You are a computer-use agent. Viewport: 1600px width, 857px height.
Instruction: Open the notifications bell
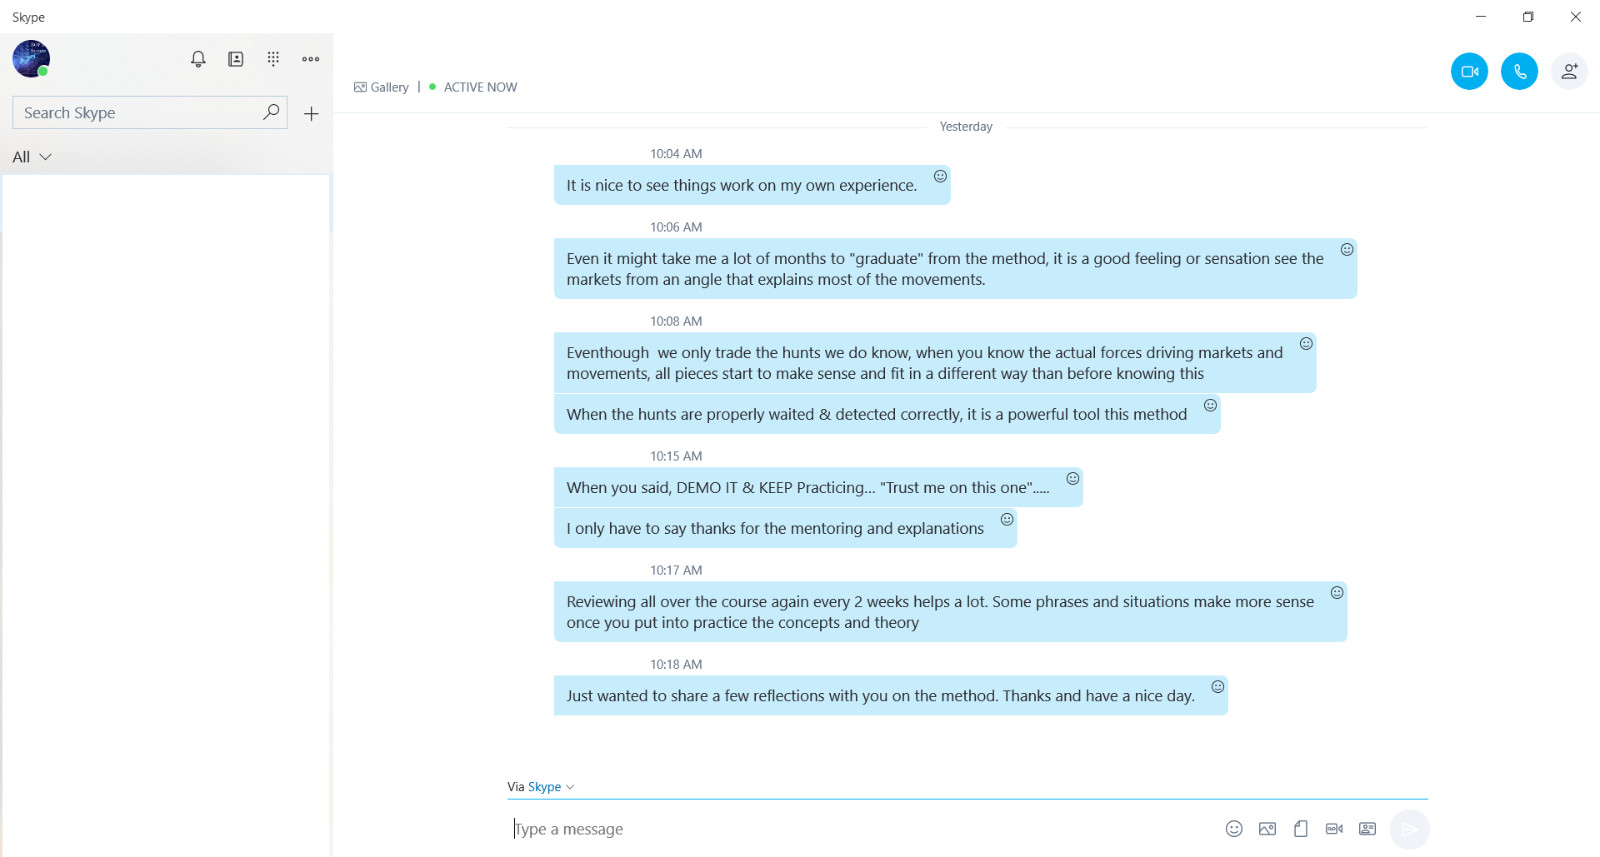(x=198, y=59)
